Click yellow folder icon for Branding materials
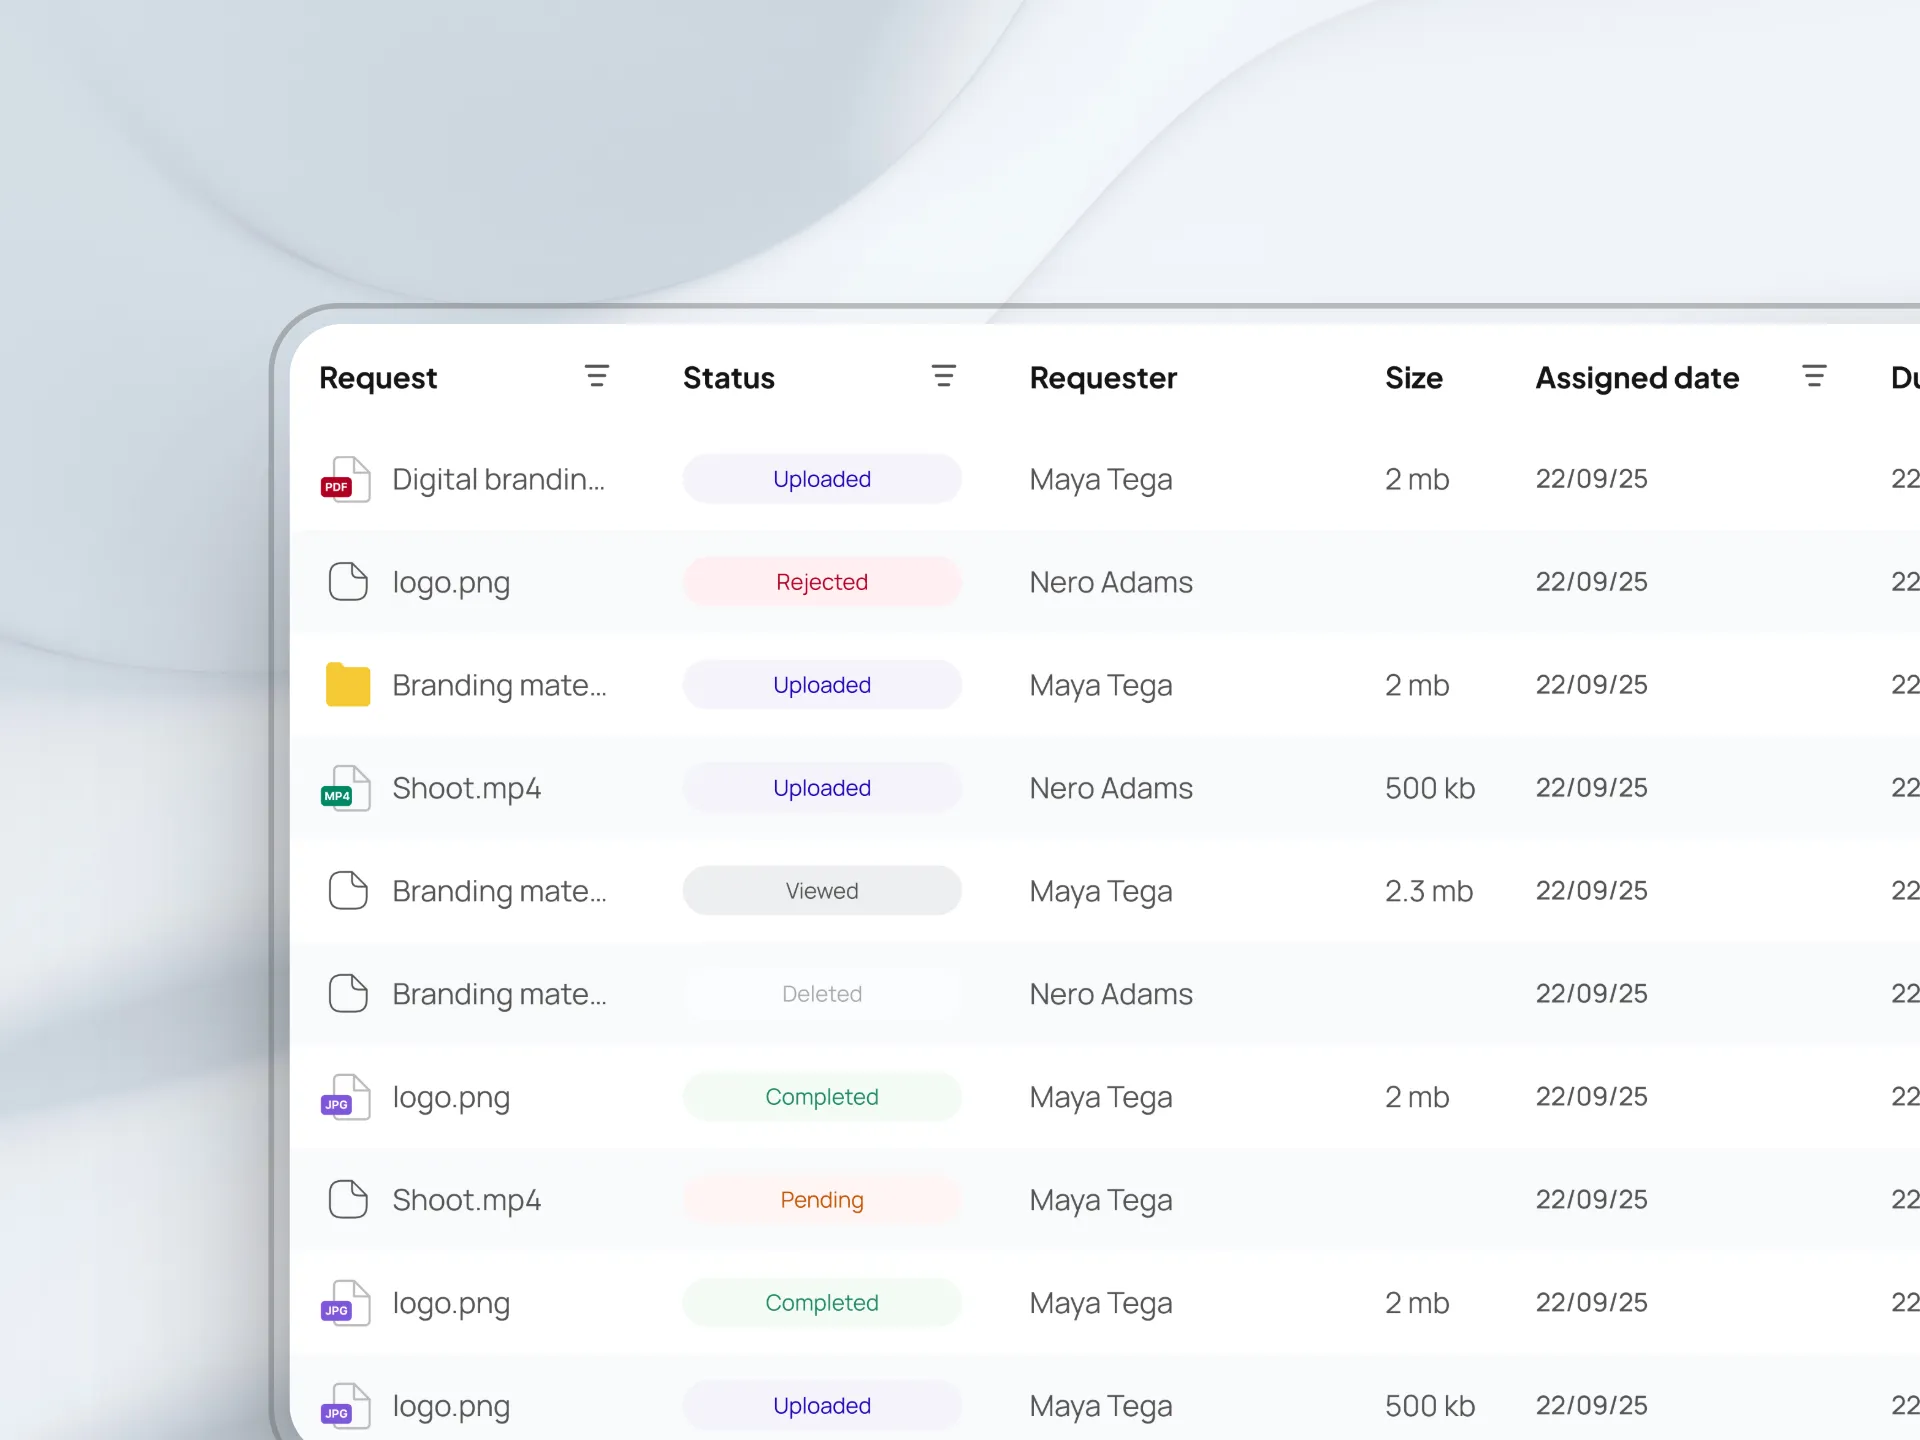Screen dimensions: 1920x1440 point(348,685)
